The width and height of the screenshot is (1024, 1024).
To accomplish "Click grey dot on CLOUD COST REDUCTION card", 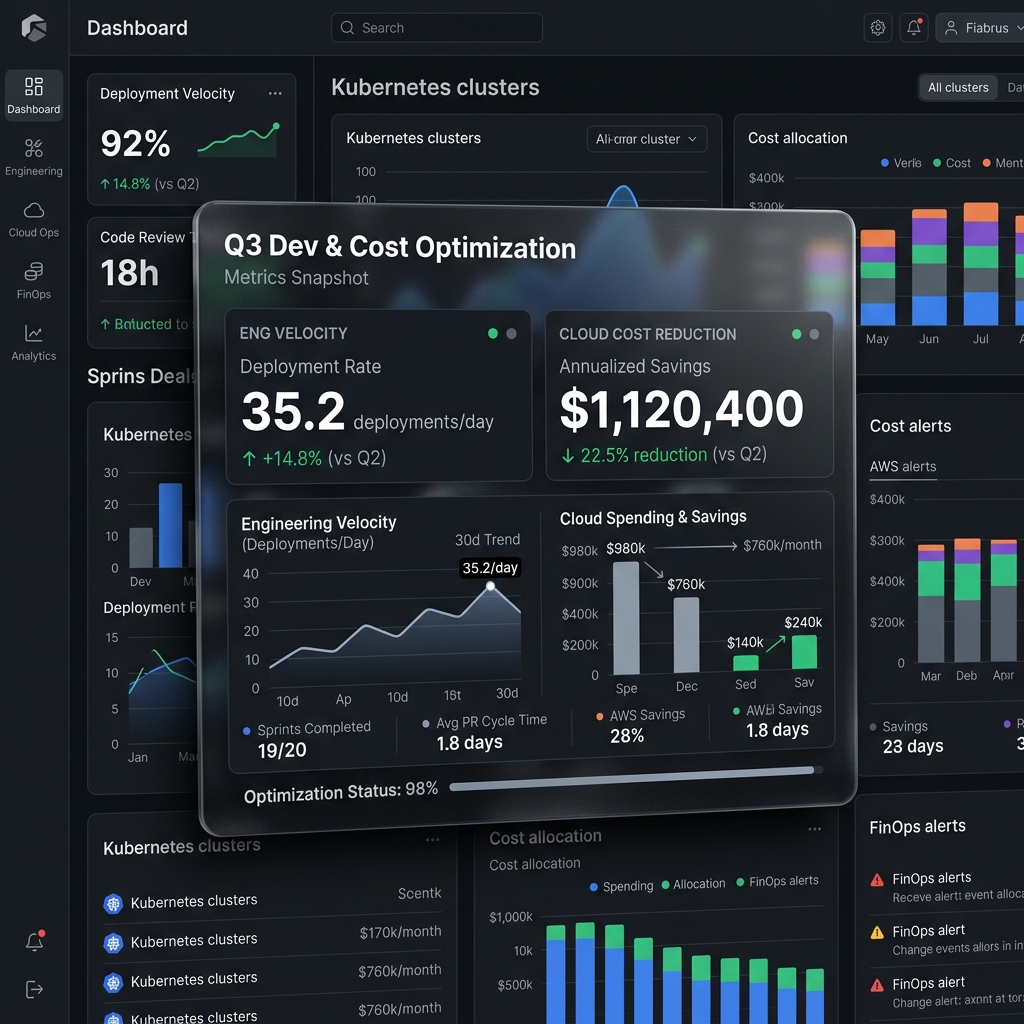I will click(x=814, y=334).
